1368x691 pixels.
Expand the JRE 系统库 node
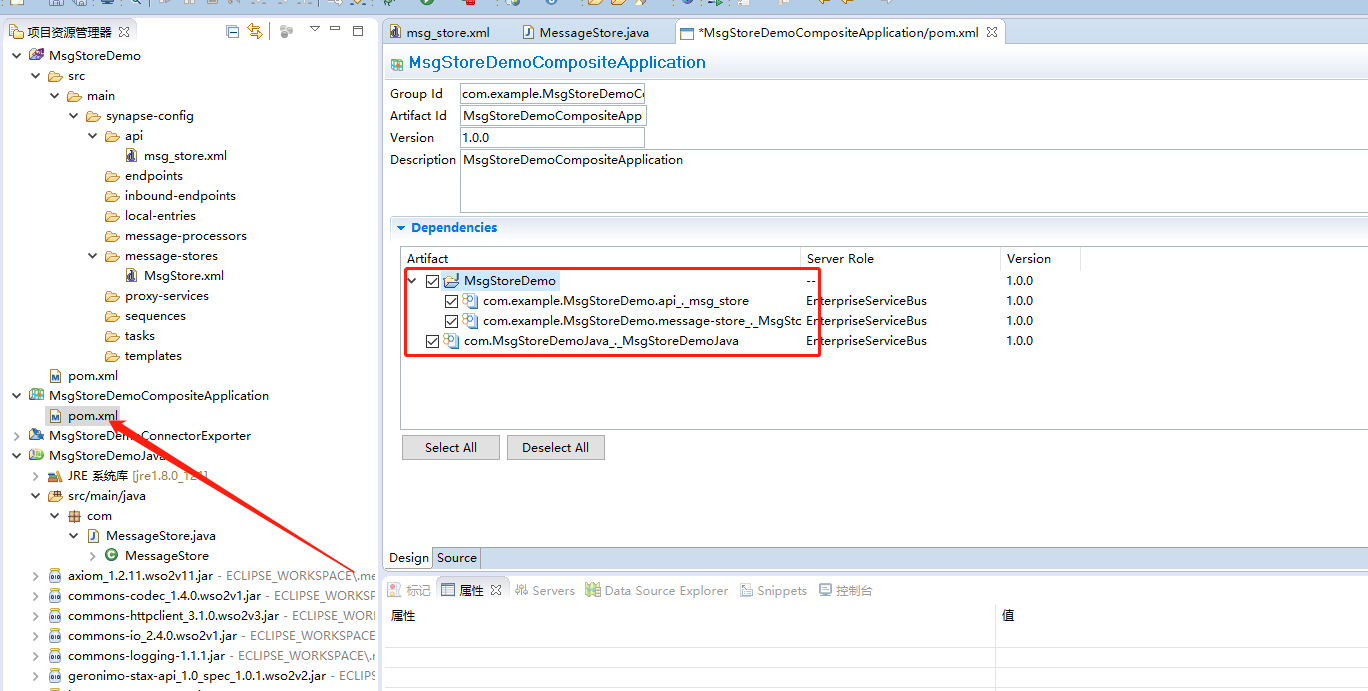(x=35, y=476)
